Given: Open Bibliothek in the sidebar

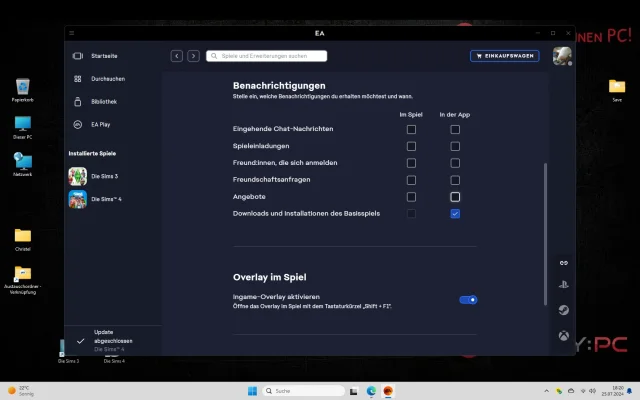Looking at the screenshot, I should click(x=104, y=102).
